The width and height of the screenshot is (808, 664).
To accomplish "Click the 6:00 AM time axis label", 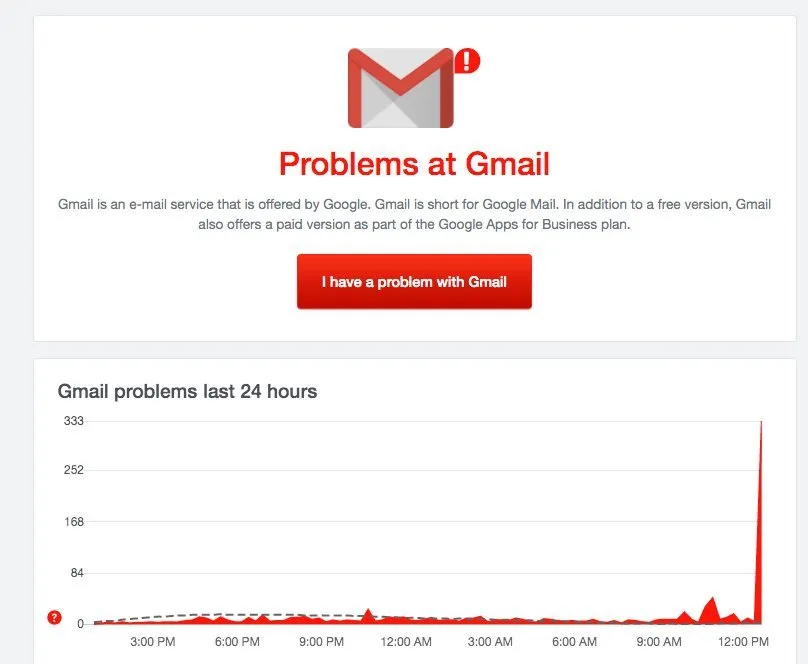I will point(574,642).
